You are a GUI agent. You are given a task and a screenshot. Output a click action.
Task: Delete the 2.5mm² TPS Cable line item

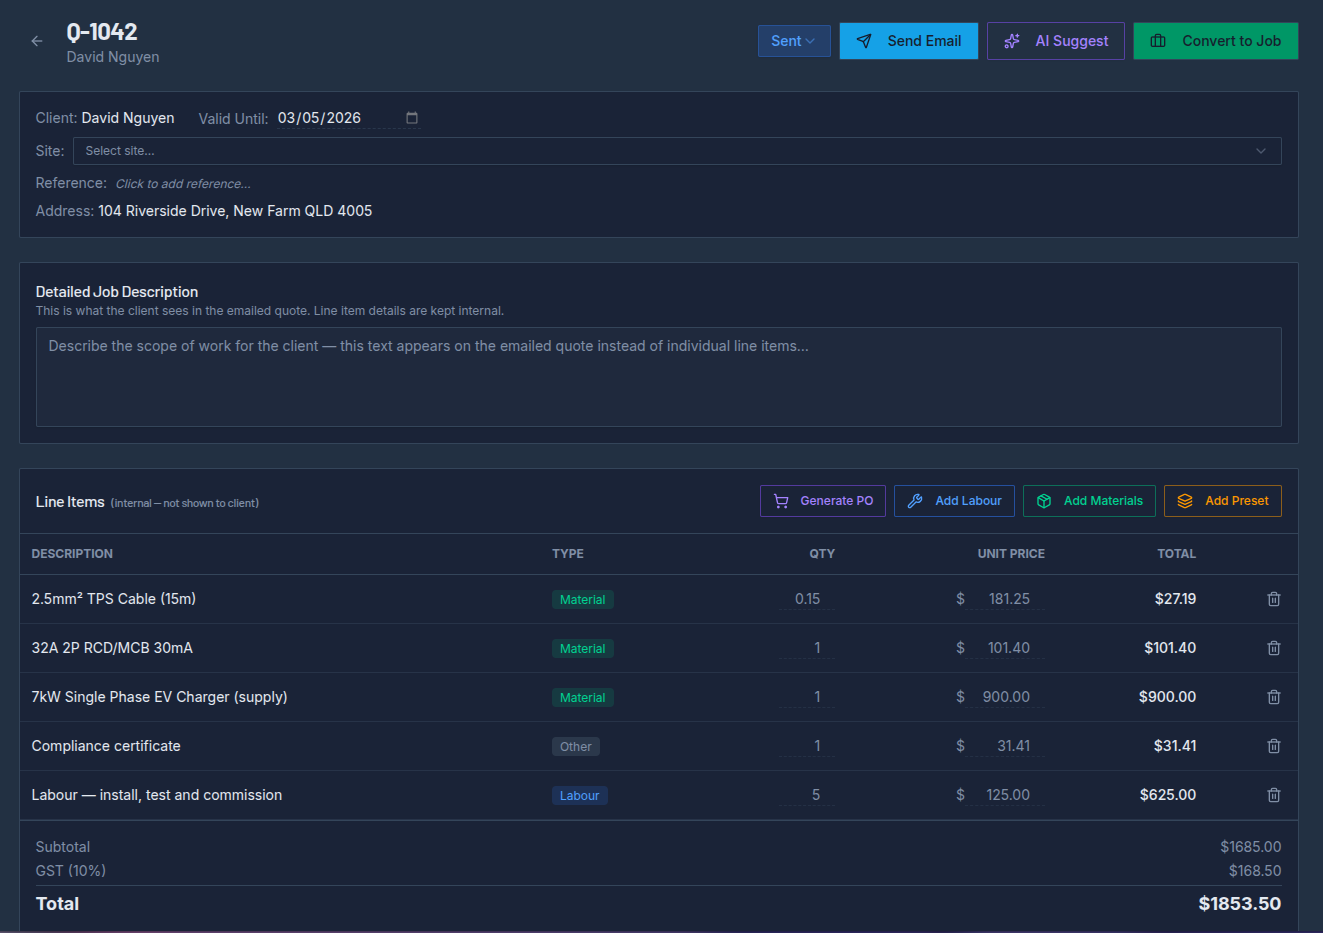1274,599
